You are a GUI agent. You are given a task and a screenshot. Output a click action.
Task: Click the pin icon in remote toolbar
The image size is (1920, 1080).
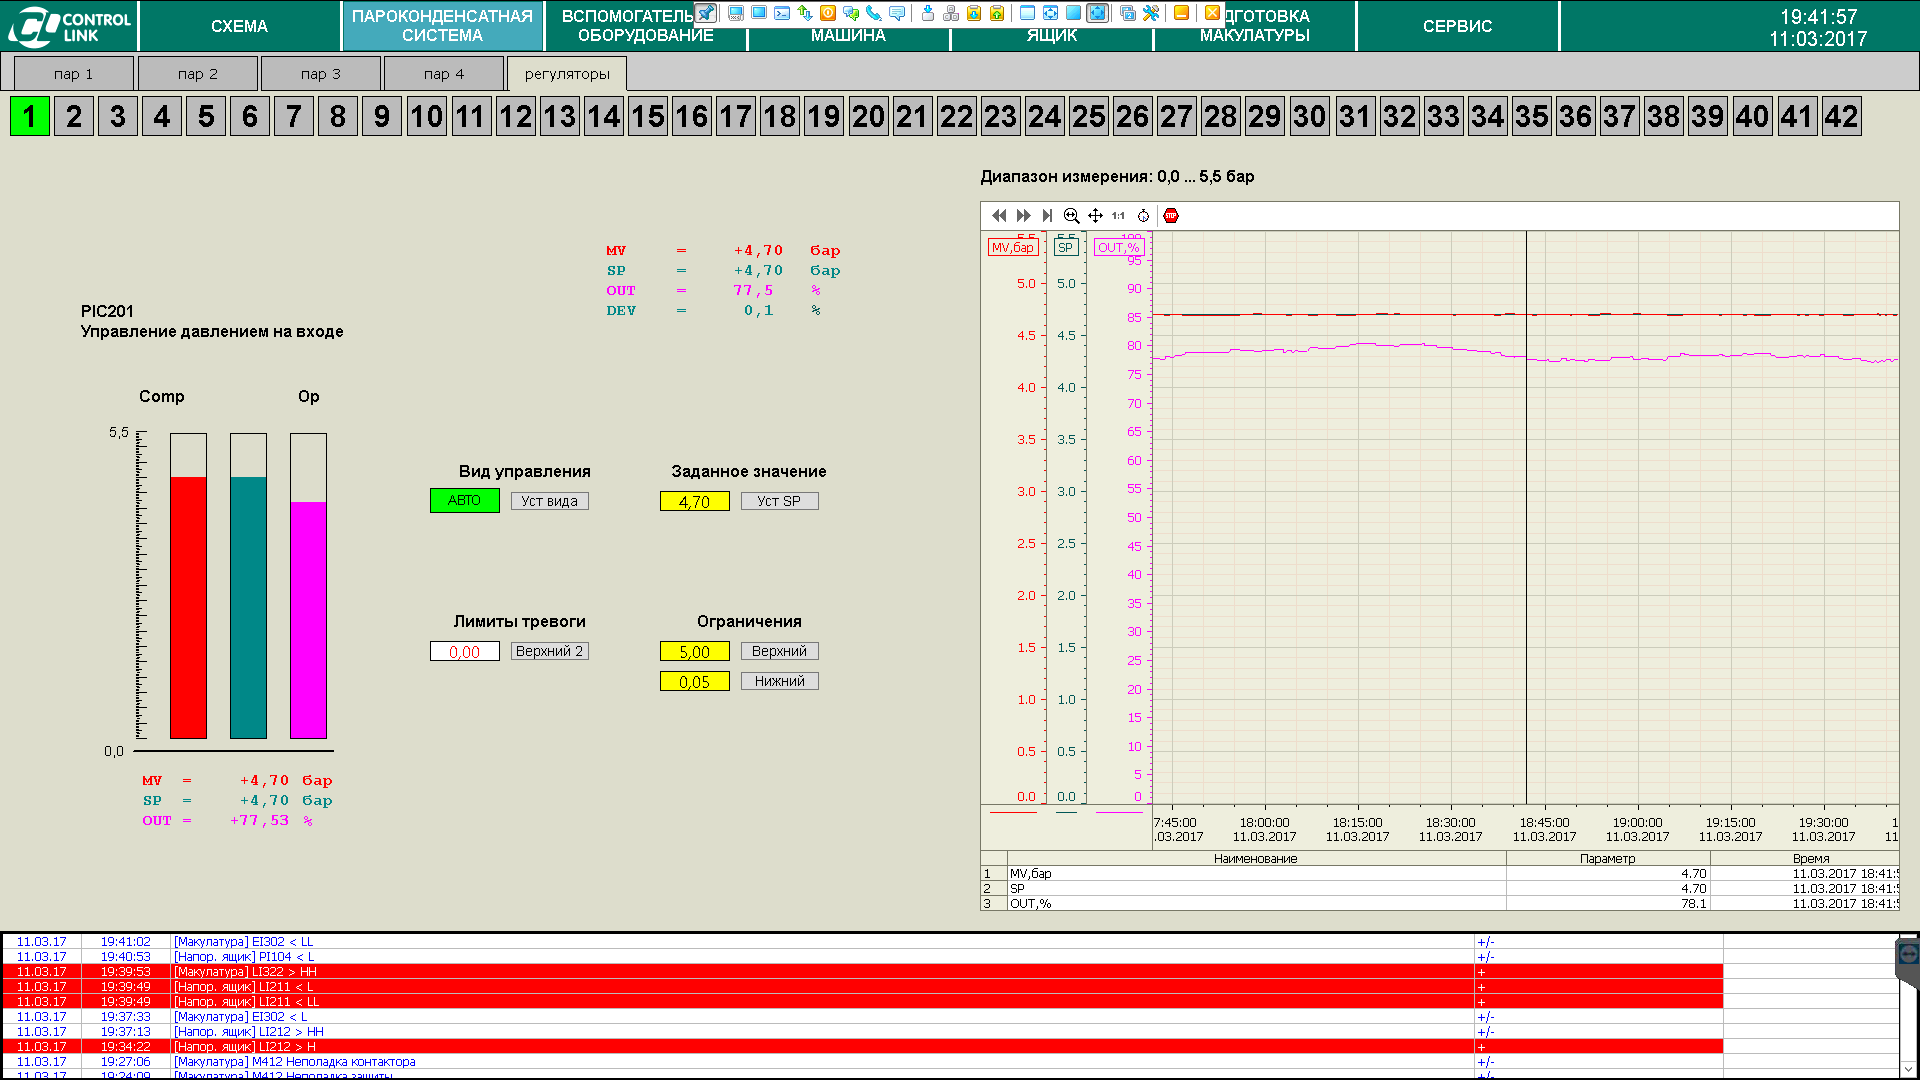[x=705, y=13]
